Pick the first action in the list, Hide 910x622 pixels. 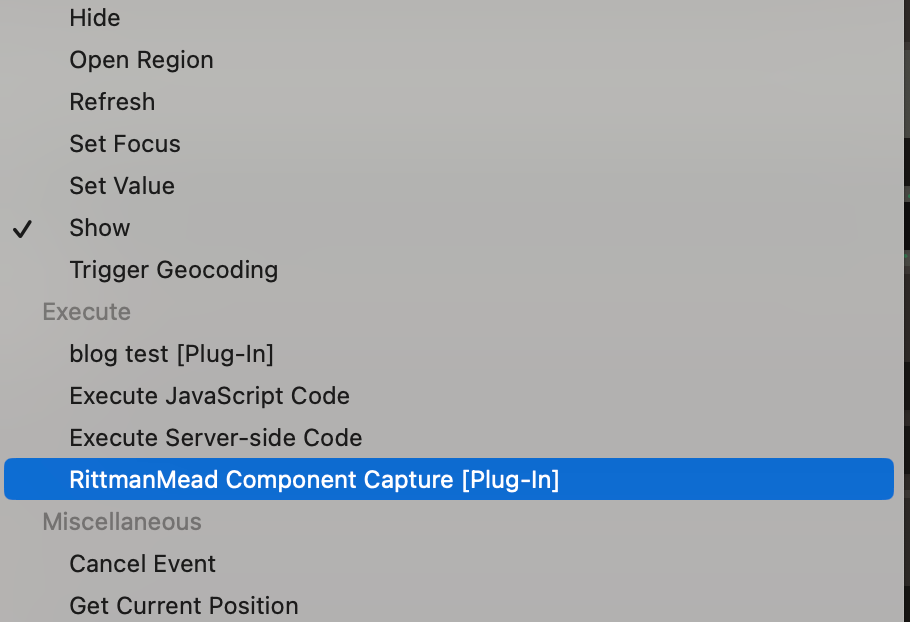[x=94, y=18]
